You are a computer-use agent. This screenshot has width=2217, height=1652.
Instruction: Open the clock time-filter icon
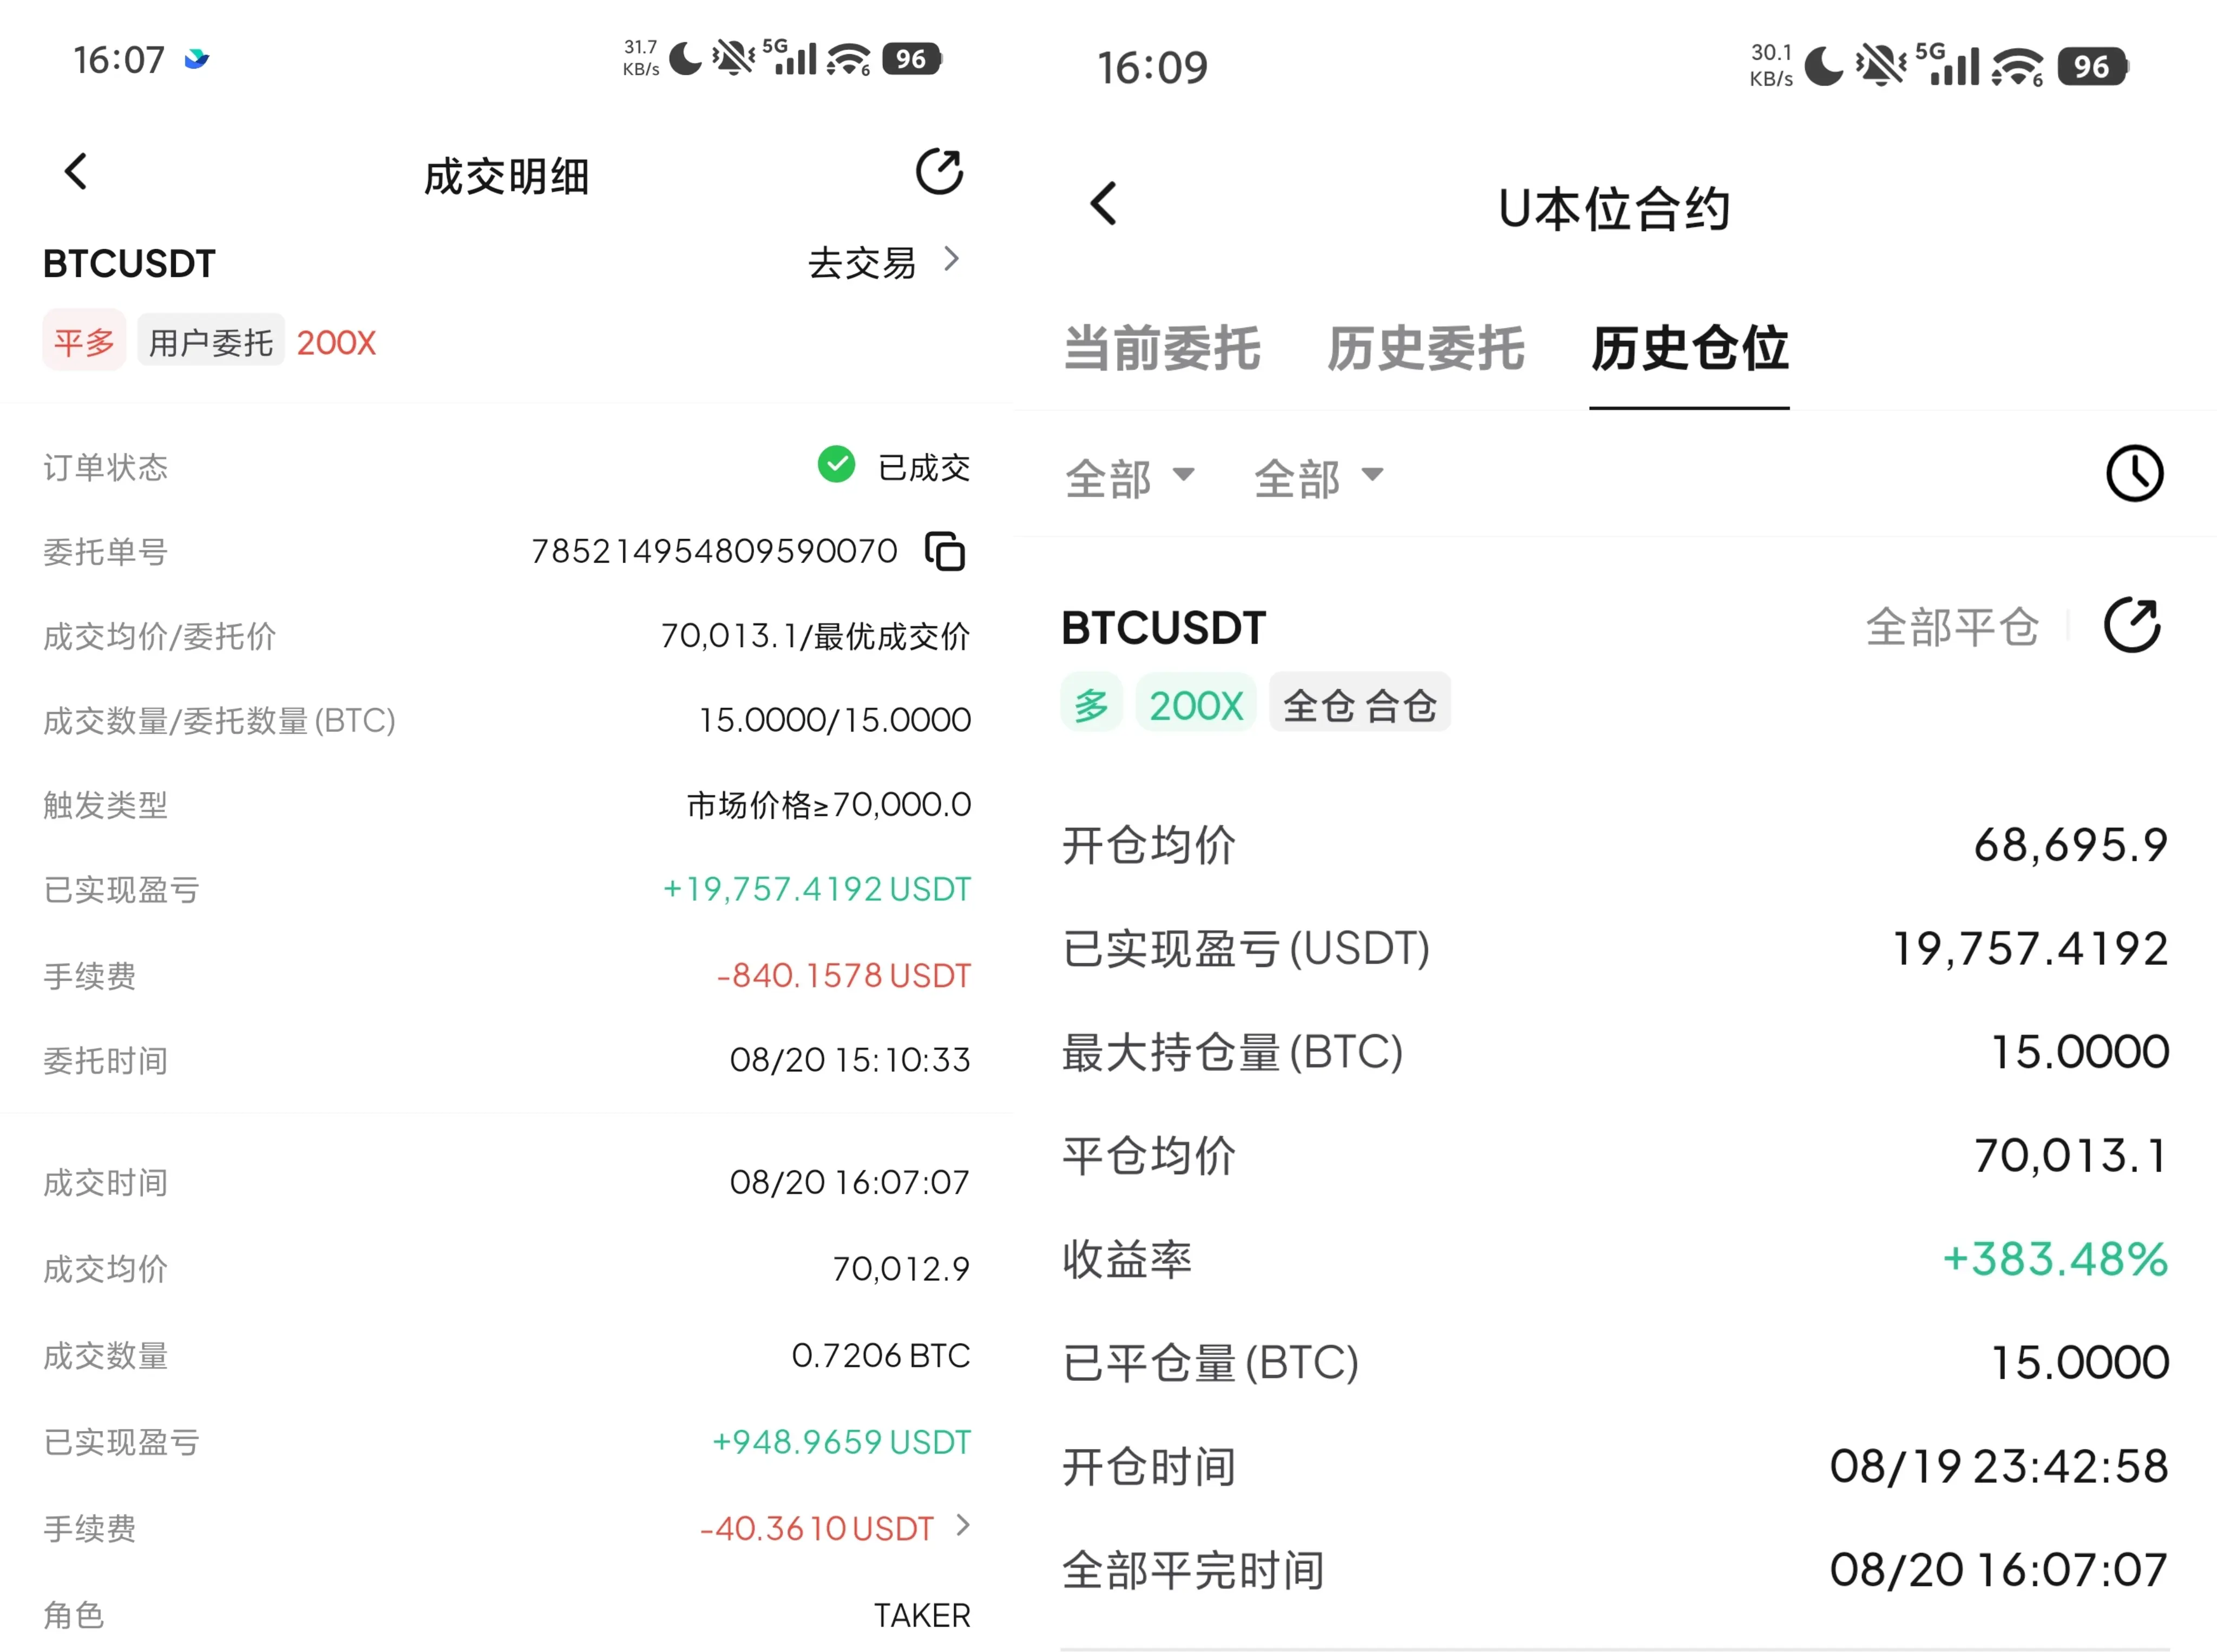tap(2134, 474)
